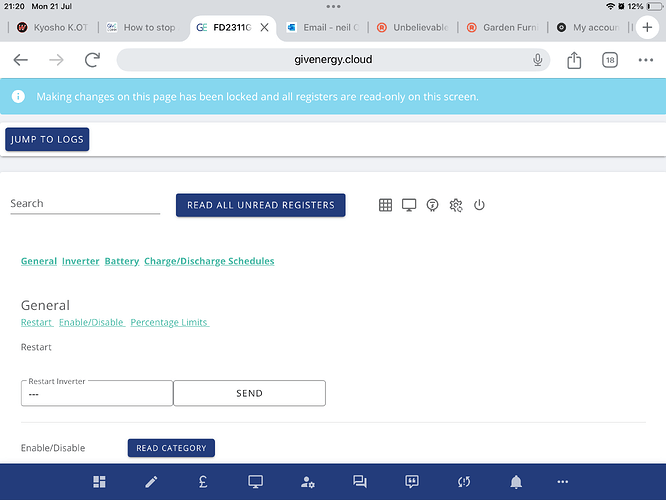666x500 pixels.
Task: Tap Safari share icon
Action: pyautogui.click(x=574, y=60)
